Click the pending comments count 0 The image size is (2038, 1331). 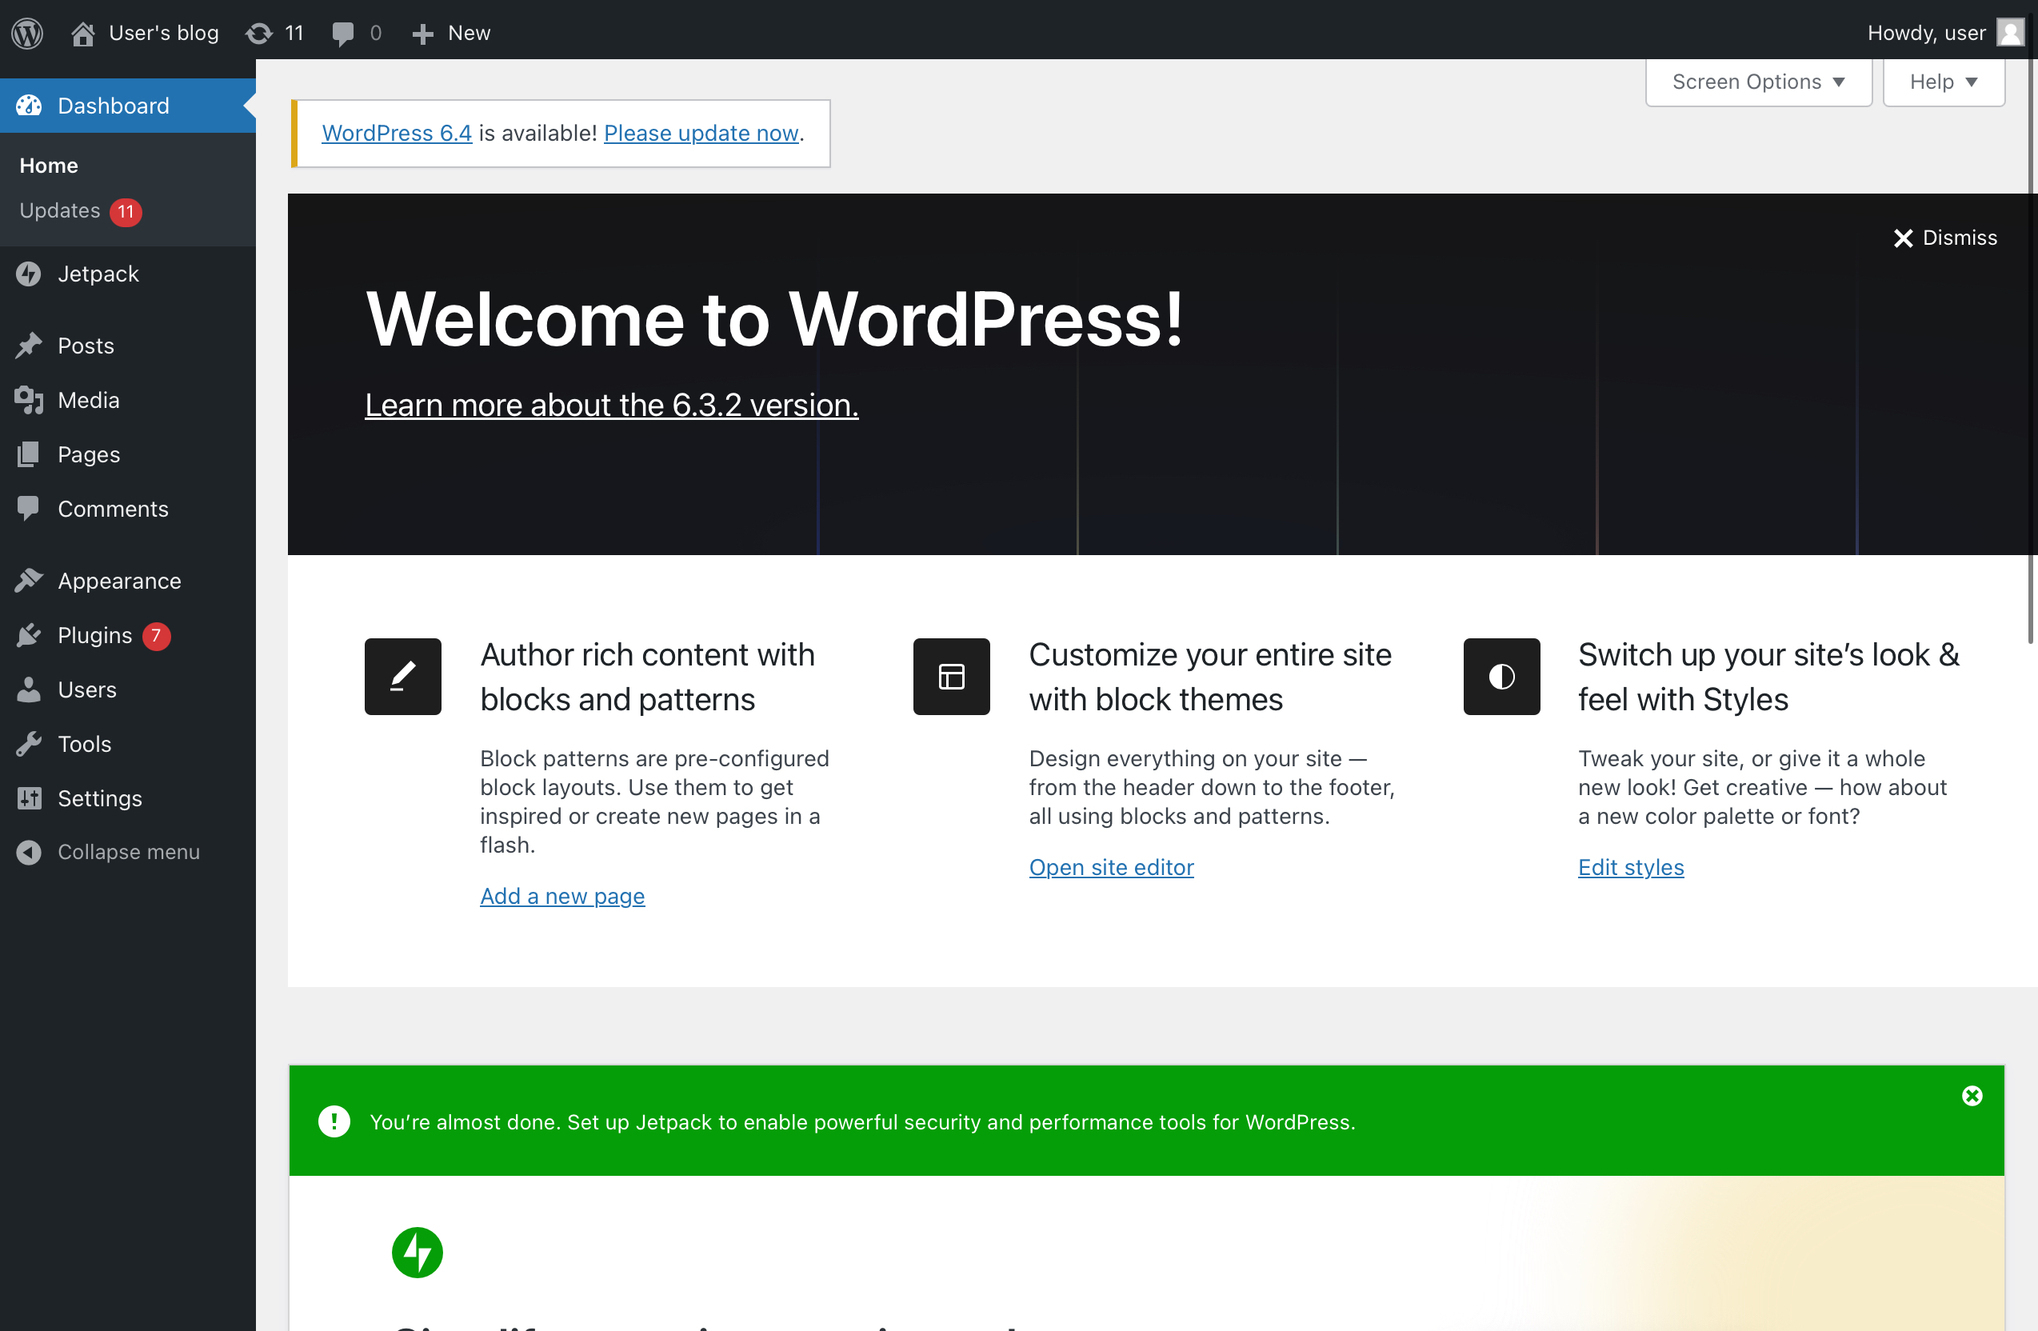coord(376,33)
